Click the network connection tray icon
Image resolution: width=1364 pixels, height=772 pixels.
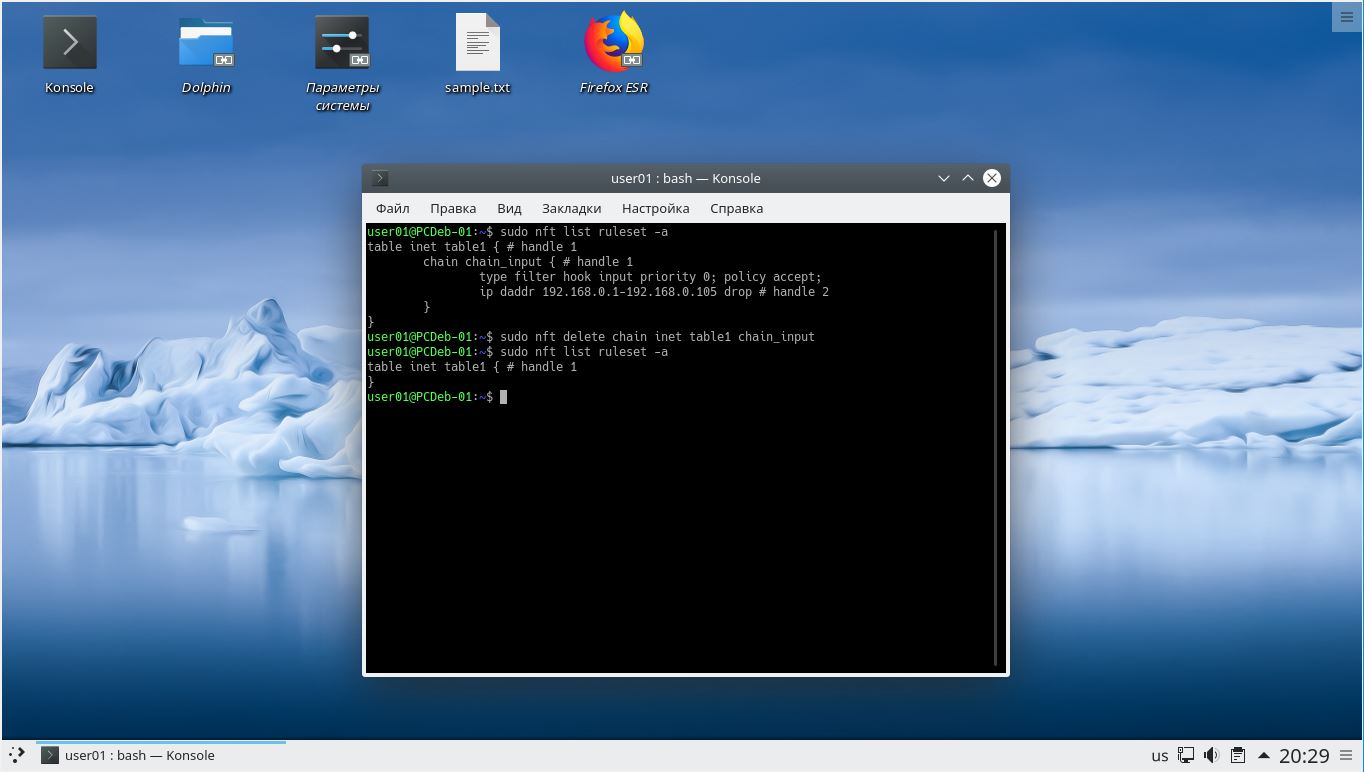coord(1186,755)
